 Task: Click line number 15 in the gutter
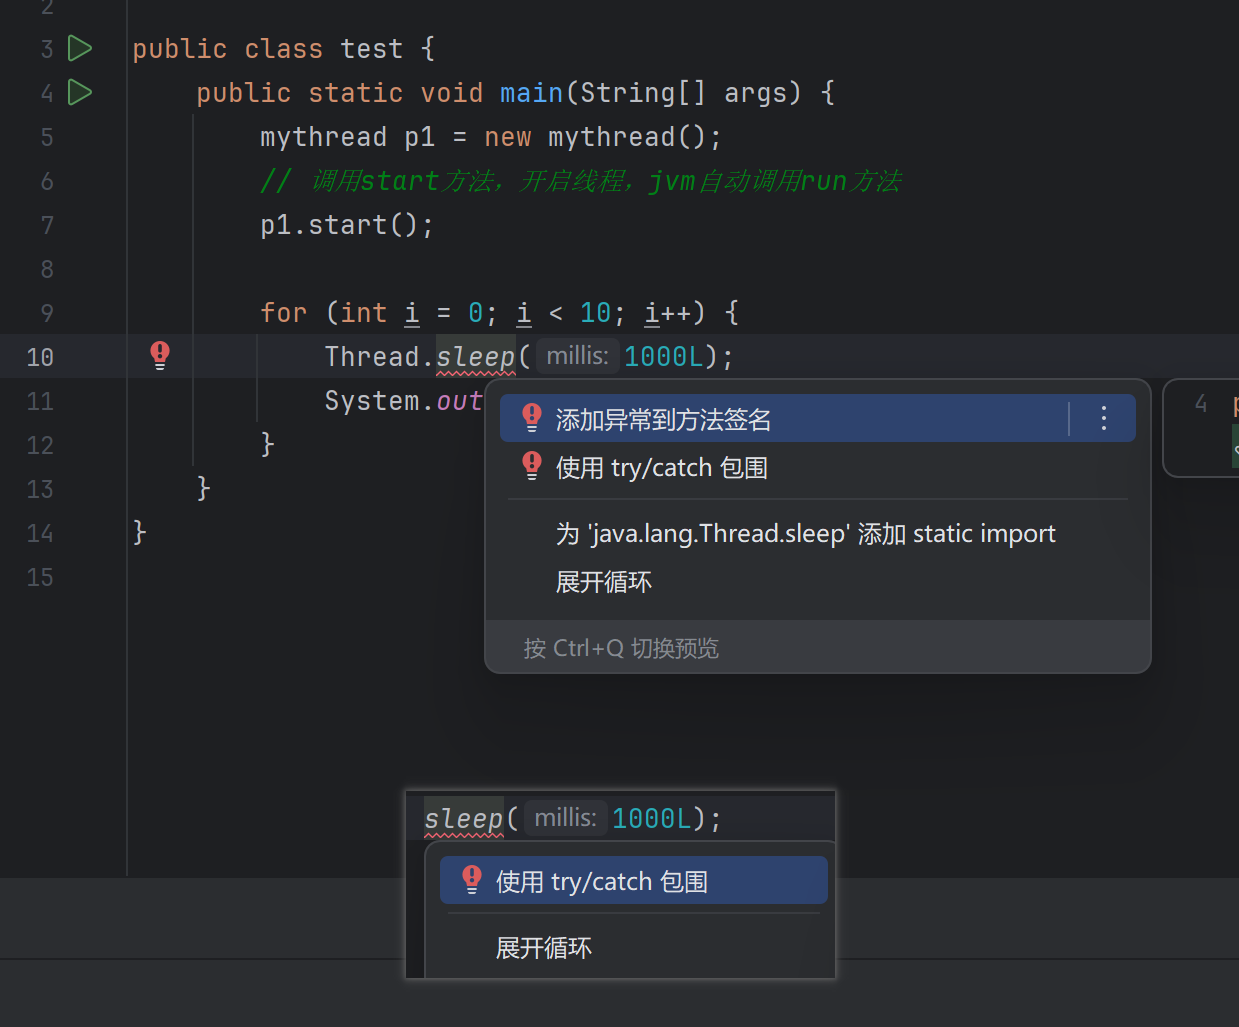(40, 577)
